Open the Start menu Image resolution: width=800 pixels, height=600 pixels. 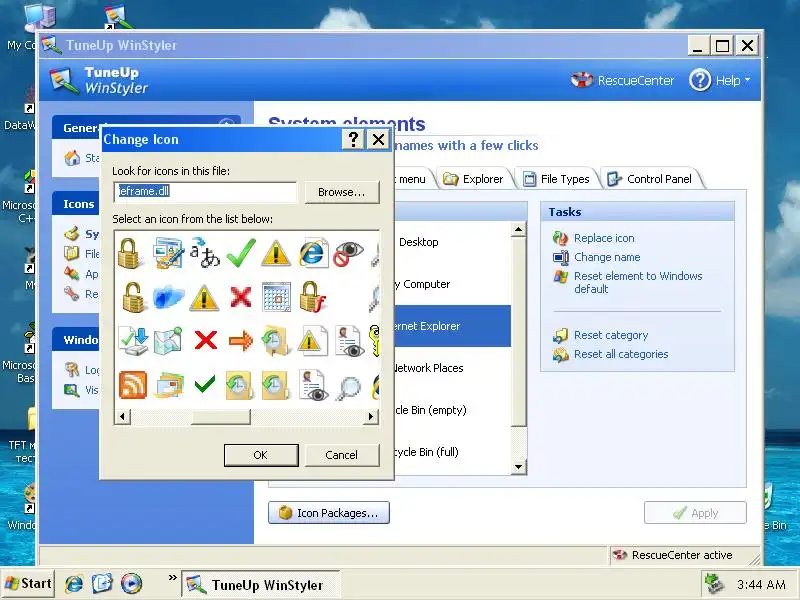[28, 584]
